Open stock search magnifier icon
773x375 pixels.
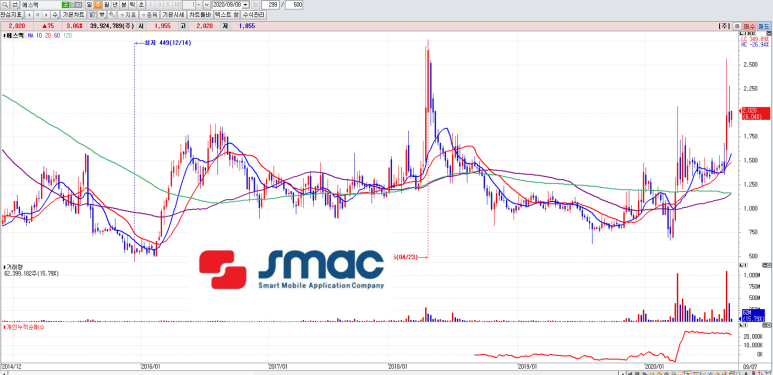[4, 4]
